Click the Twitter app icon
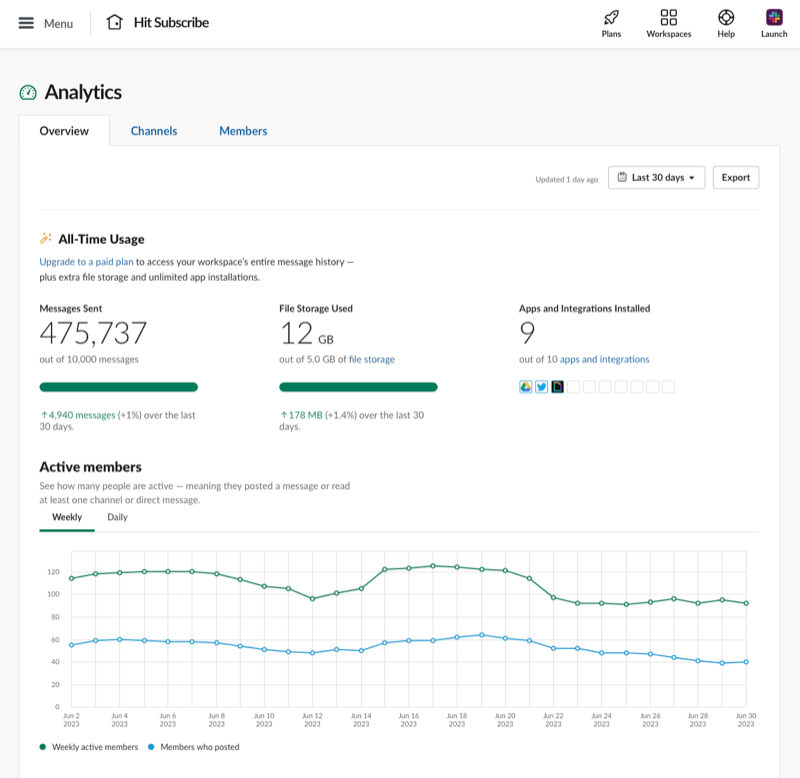The image size is (800, 778). 542,387
